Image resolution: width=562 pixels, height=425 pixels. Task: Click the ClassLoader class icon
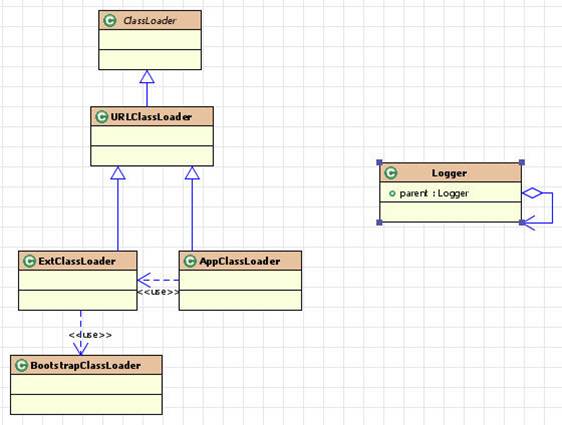tap(110, 20)
